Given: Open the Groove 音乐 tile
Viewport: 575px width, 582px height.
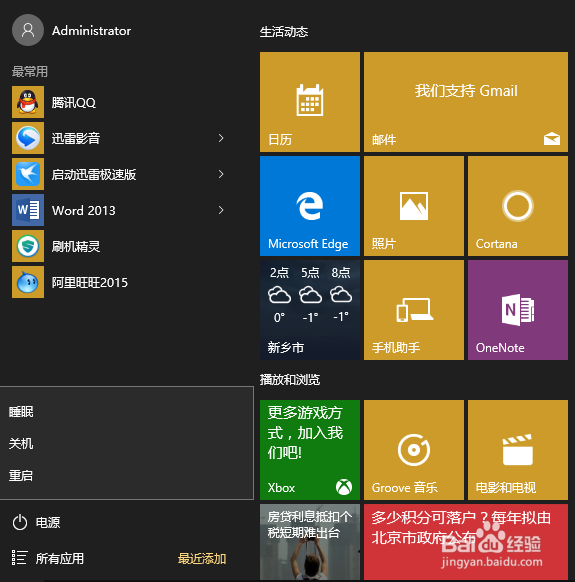Looking at the screenshot, I should 414,450.
